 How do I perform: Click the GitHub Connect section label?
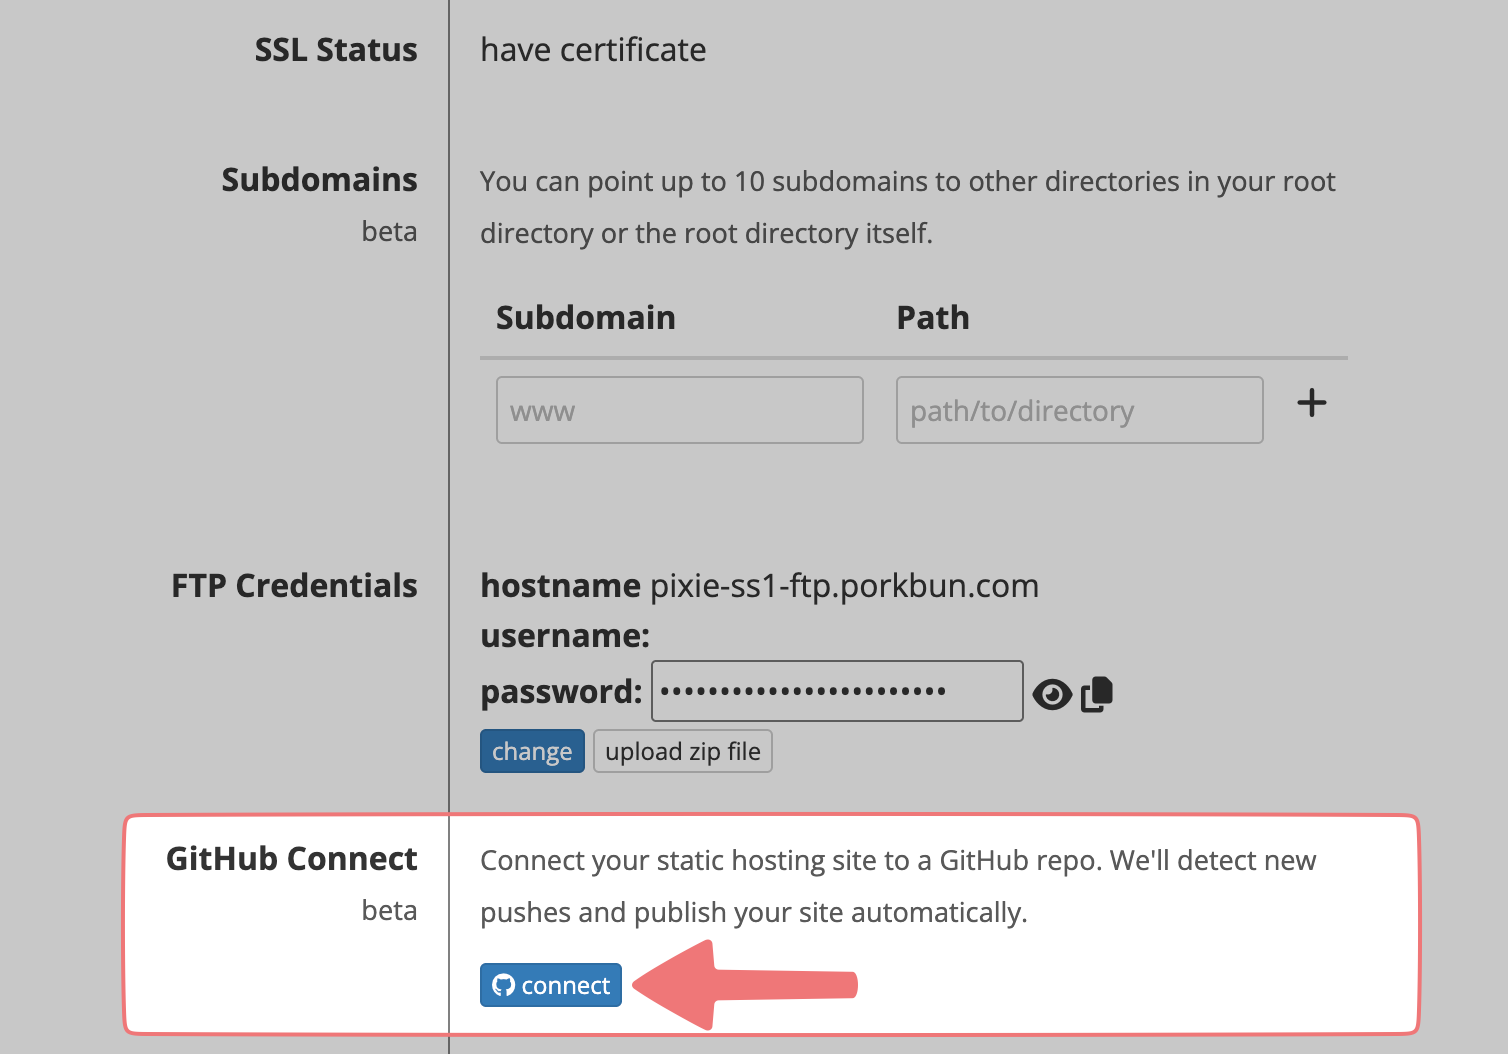tap(292, 859)
